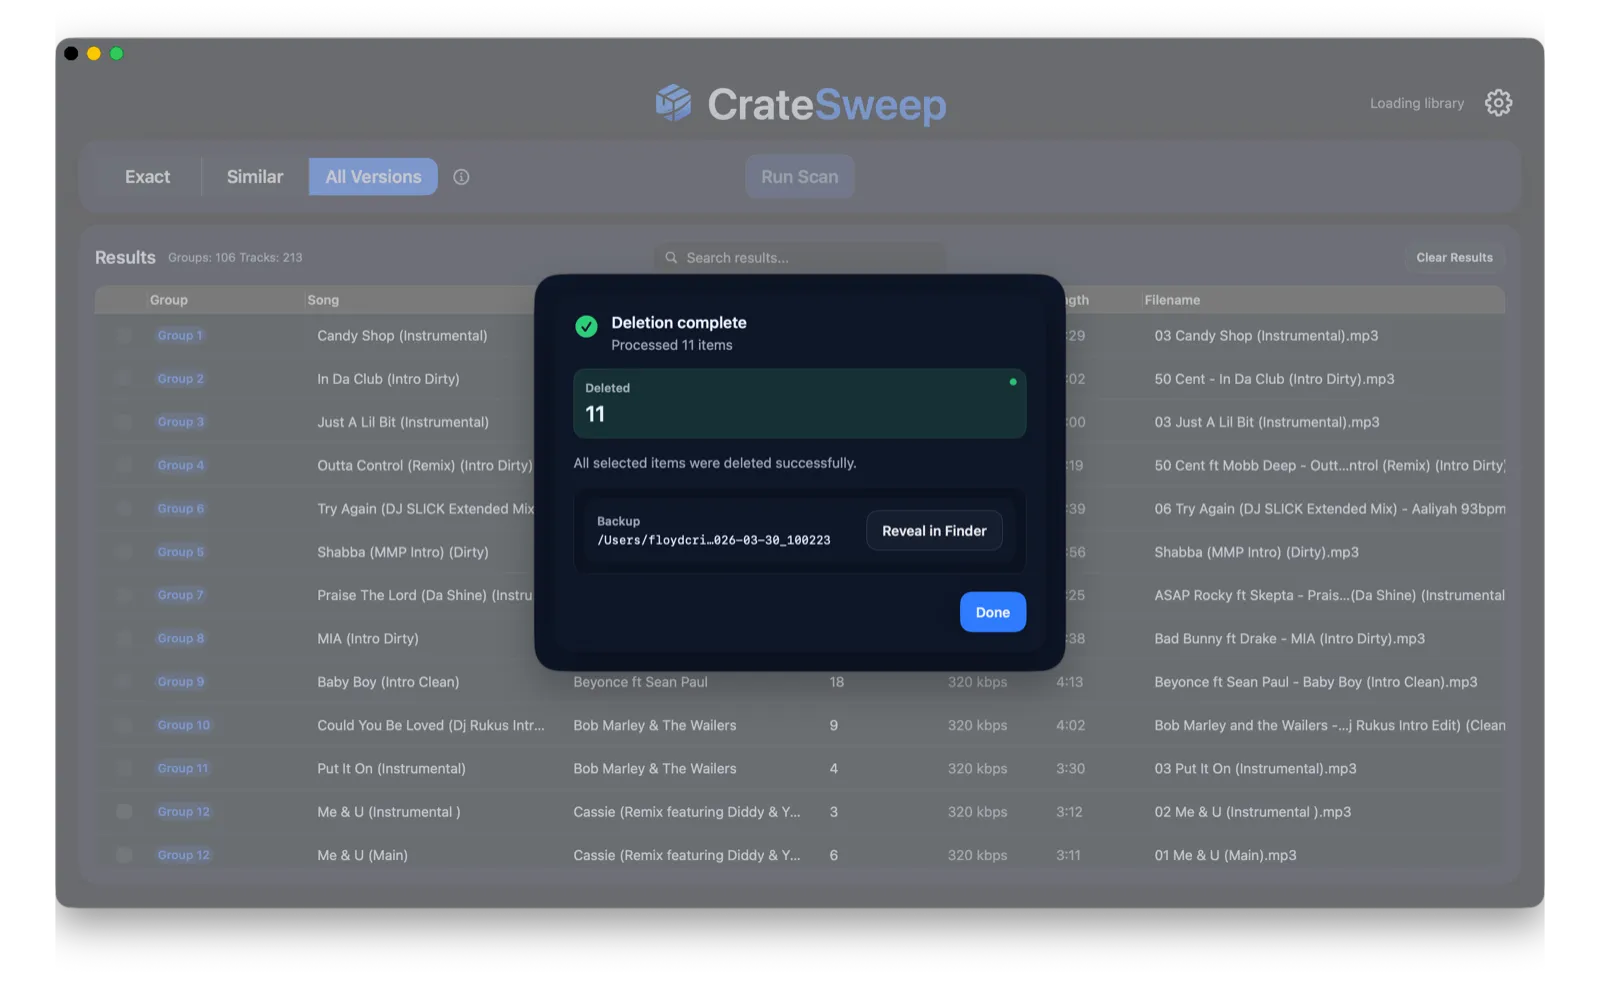The width and height of the screenshot is (1600, 981).
Task: Click filename 01 Me & U (Main).mp3
Action: click(1225, 855)
